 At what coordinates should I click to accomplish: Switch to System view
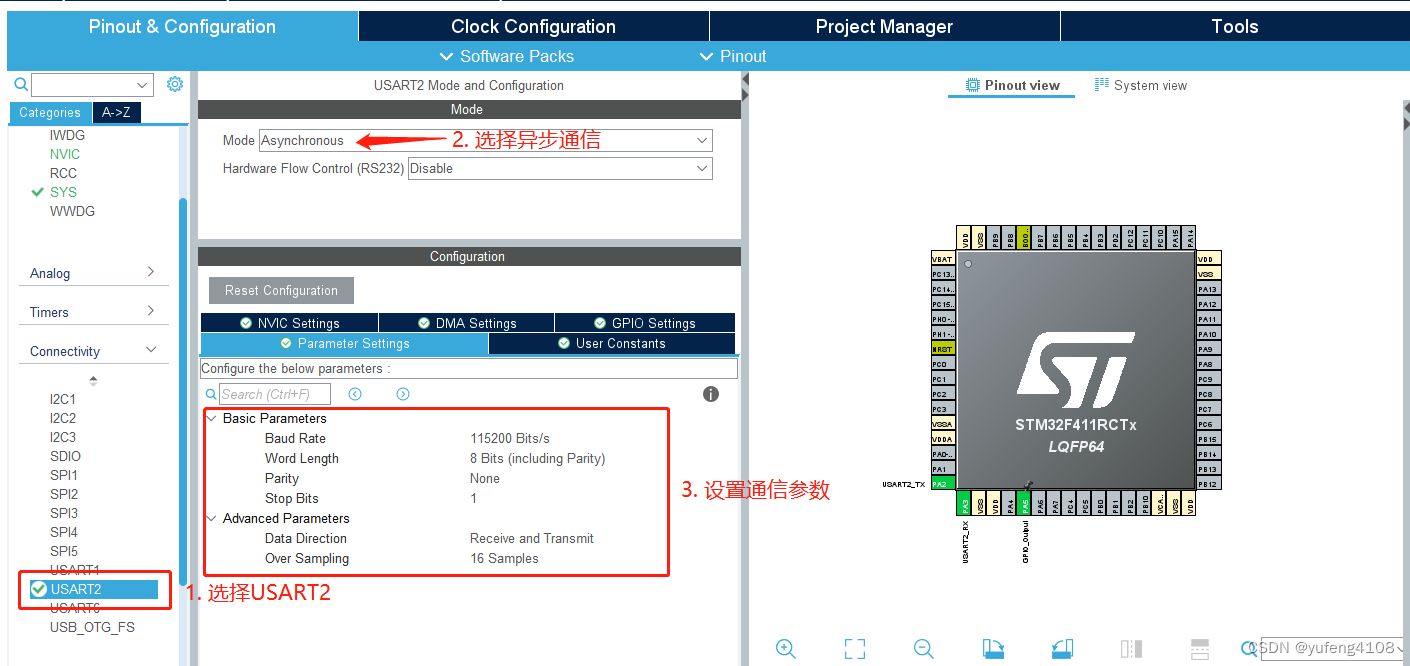(x=1141, y=85)
